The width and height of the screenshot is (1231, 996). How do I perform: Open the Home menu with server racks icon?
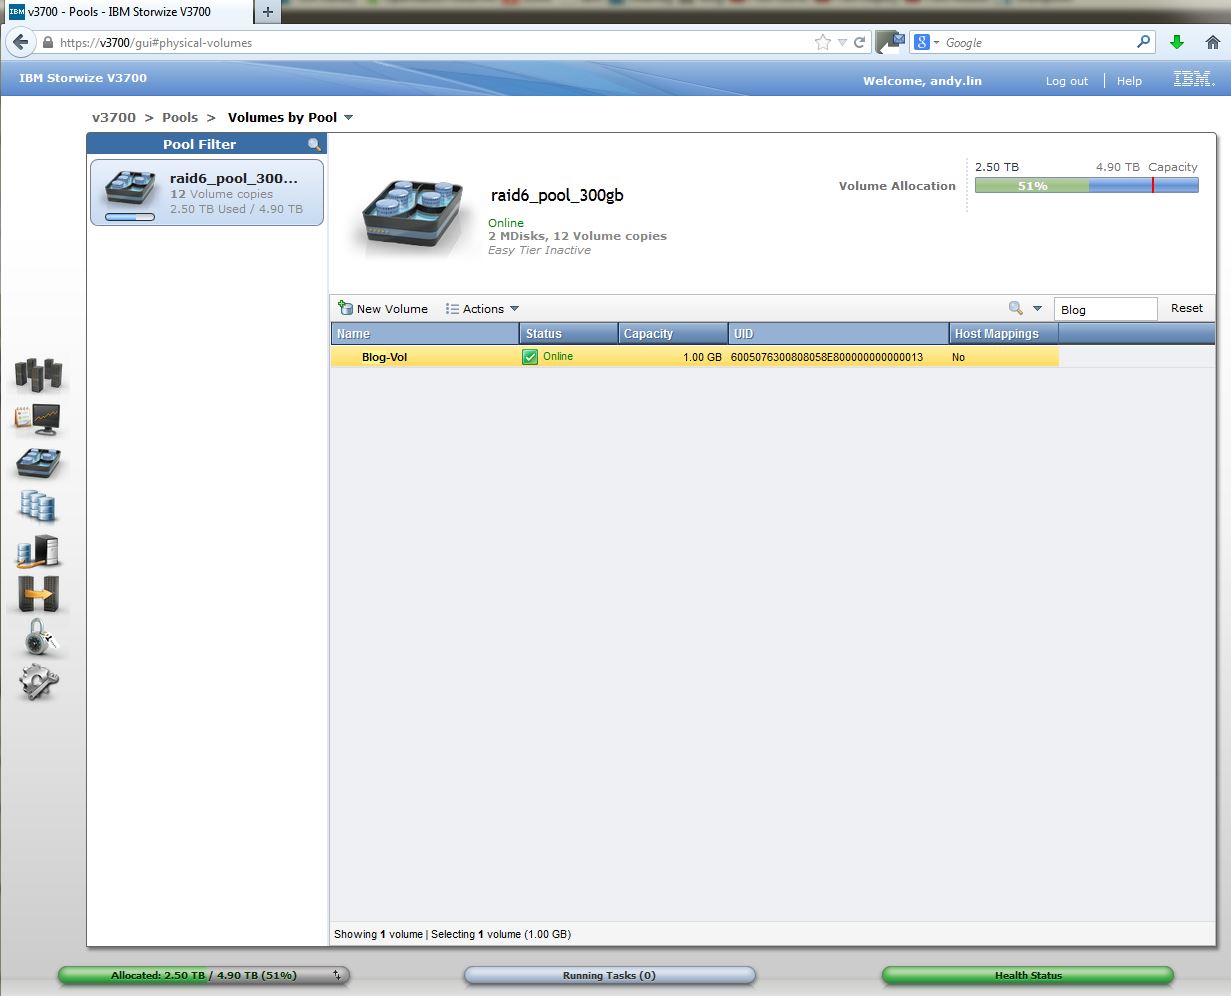[39, 375]
